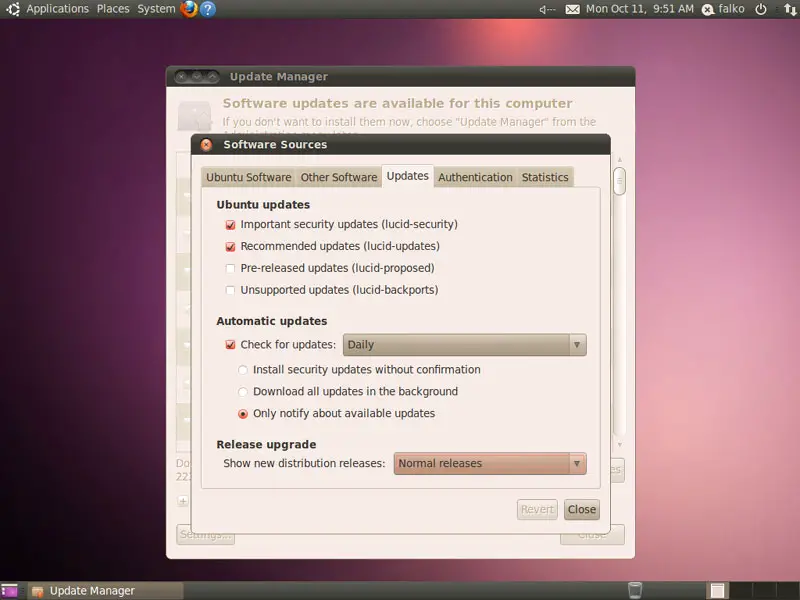Open the Trash icon in bottom panel

click(x=635, y=590)
